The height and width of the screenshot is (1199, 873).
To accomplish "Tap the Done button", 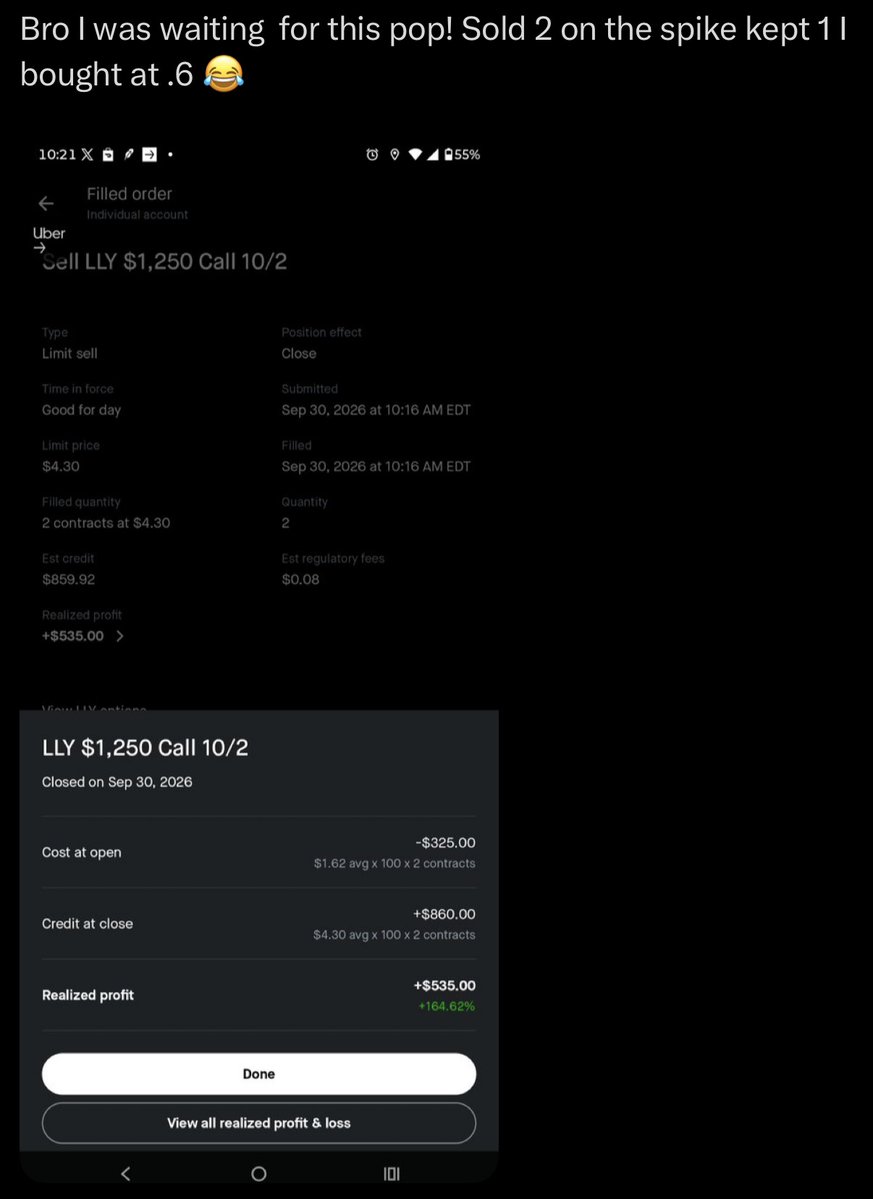I will coord(258,1074).
